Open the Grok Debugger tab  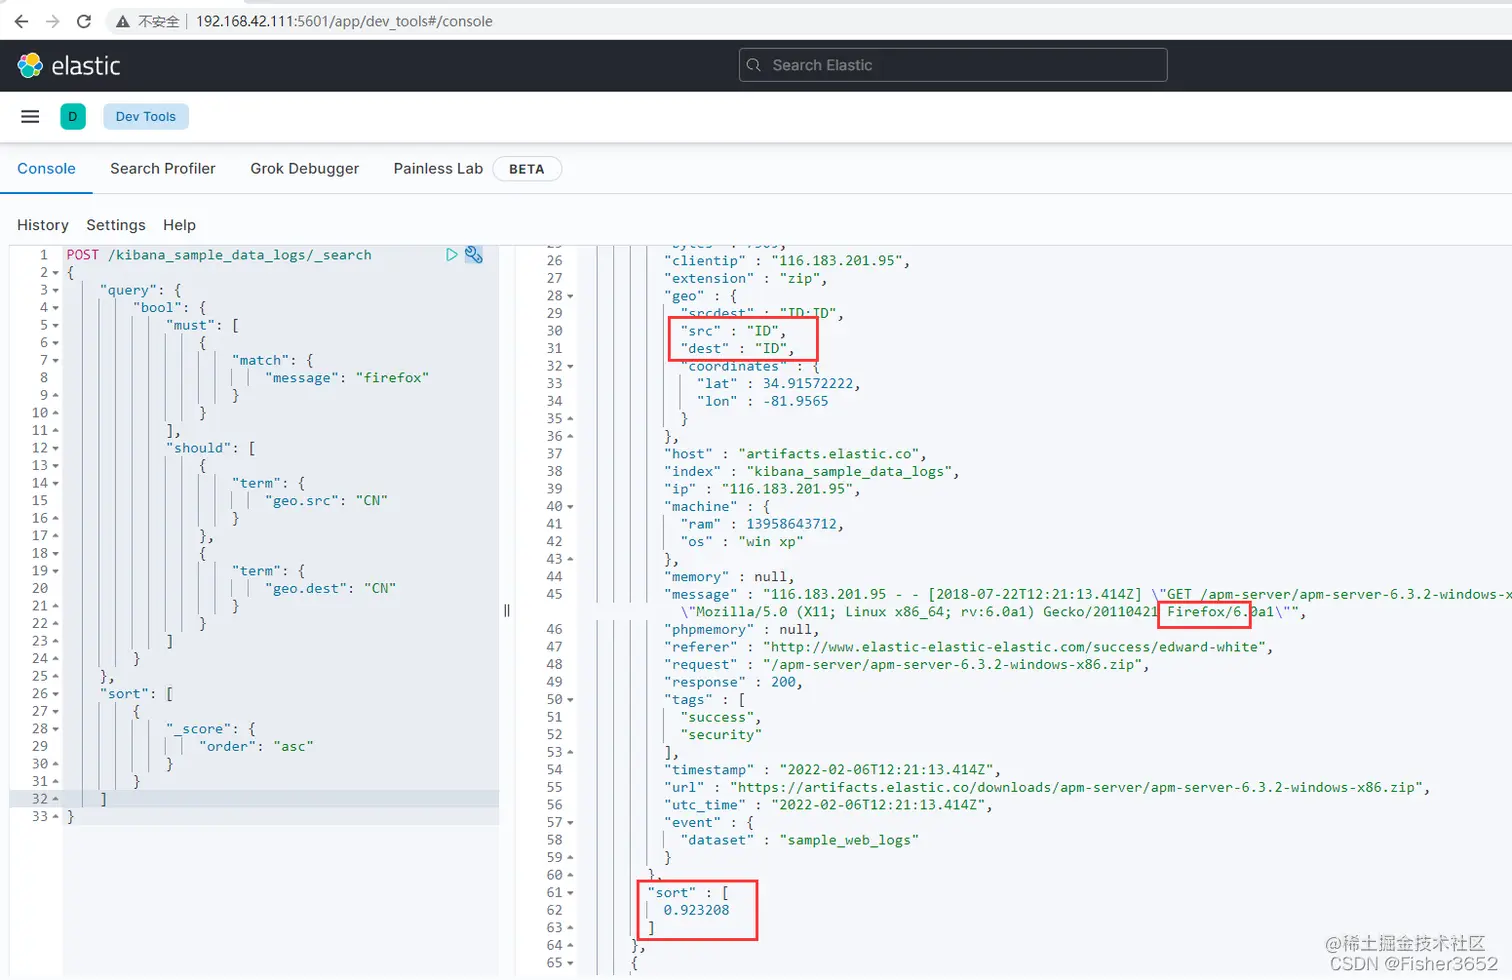point(305,168)
